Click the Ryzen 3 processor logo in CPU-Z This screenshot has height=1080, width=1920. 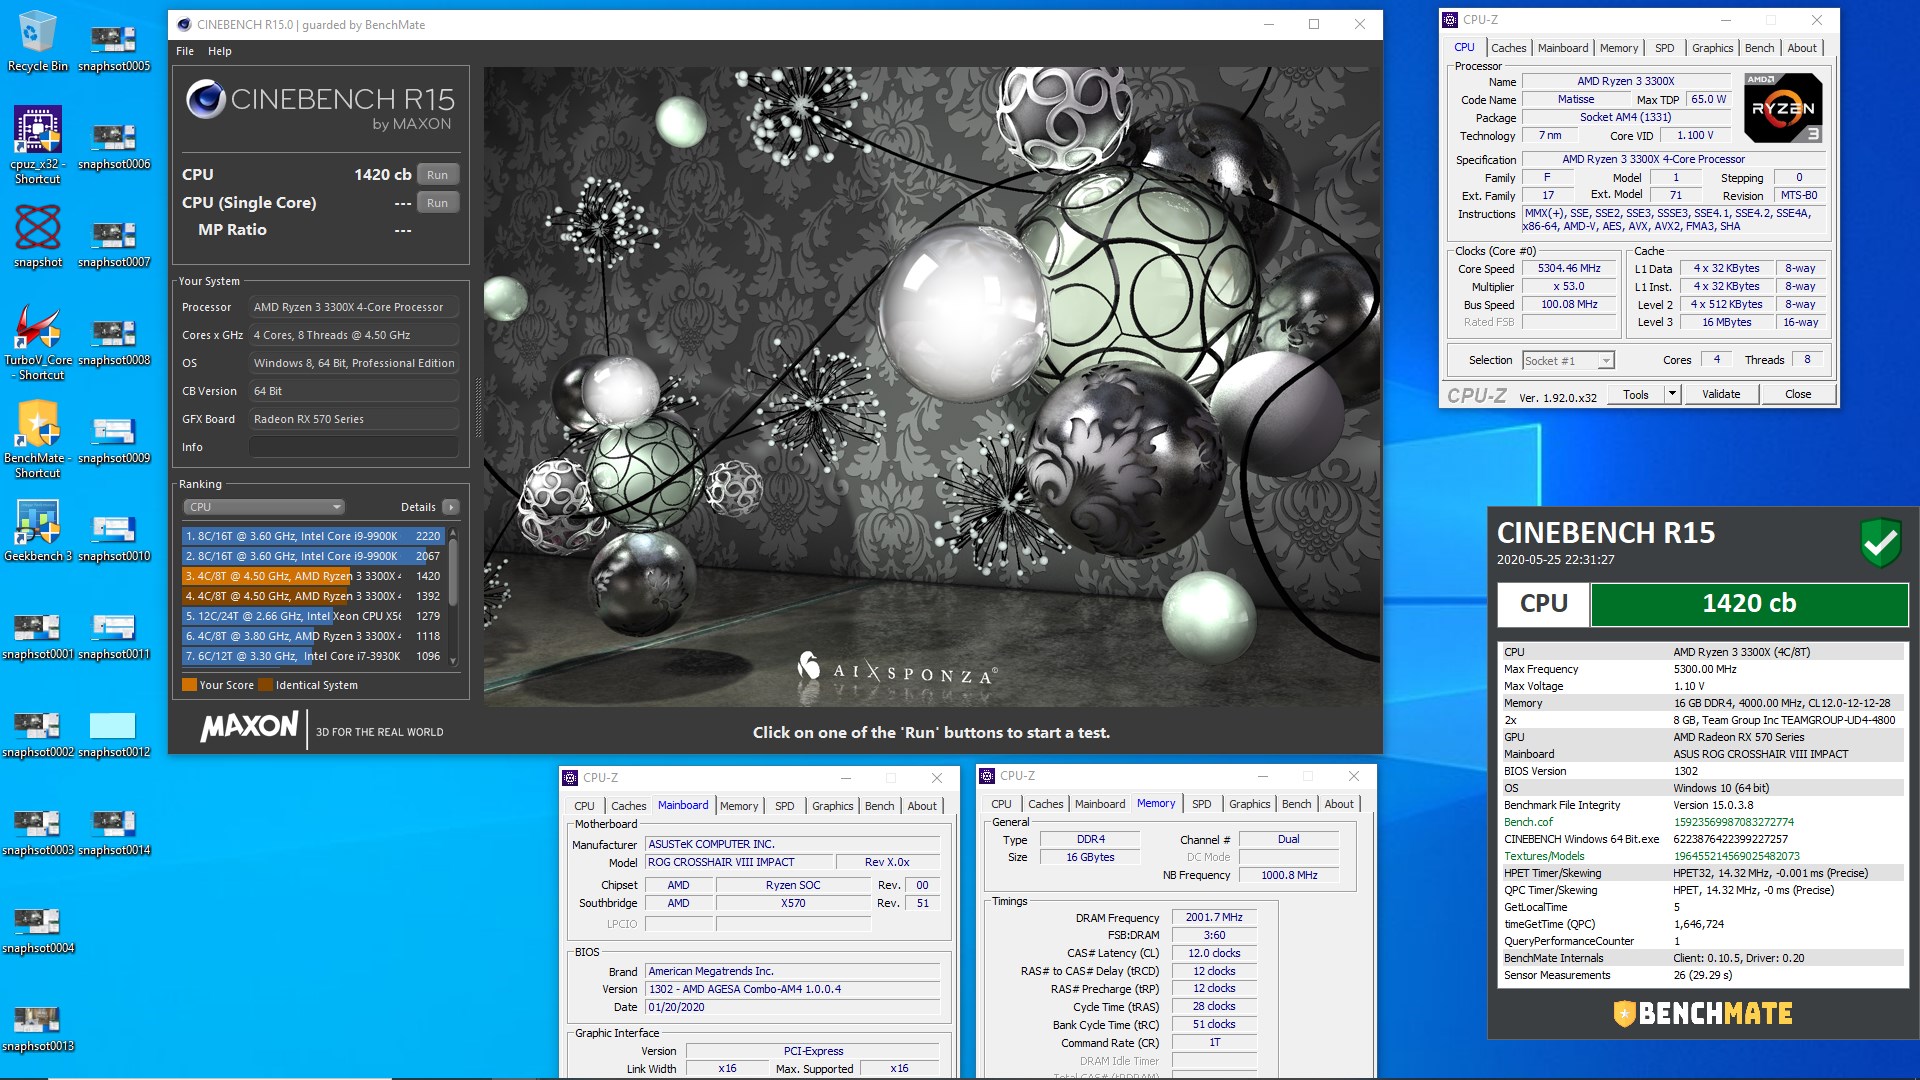[1783, 107]
